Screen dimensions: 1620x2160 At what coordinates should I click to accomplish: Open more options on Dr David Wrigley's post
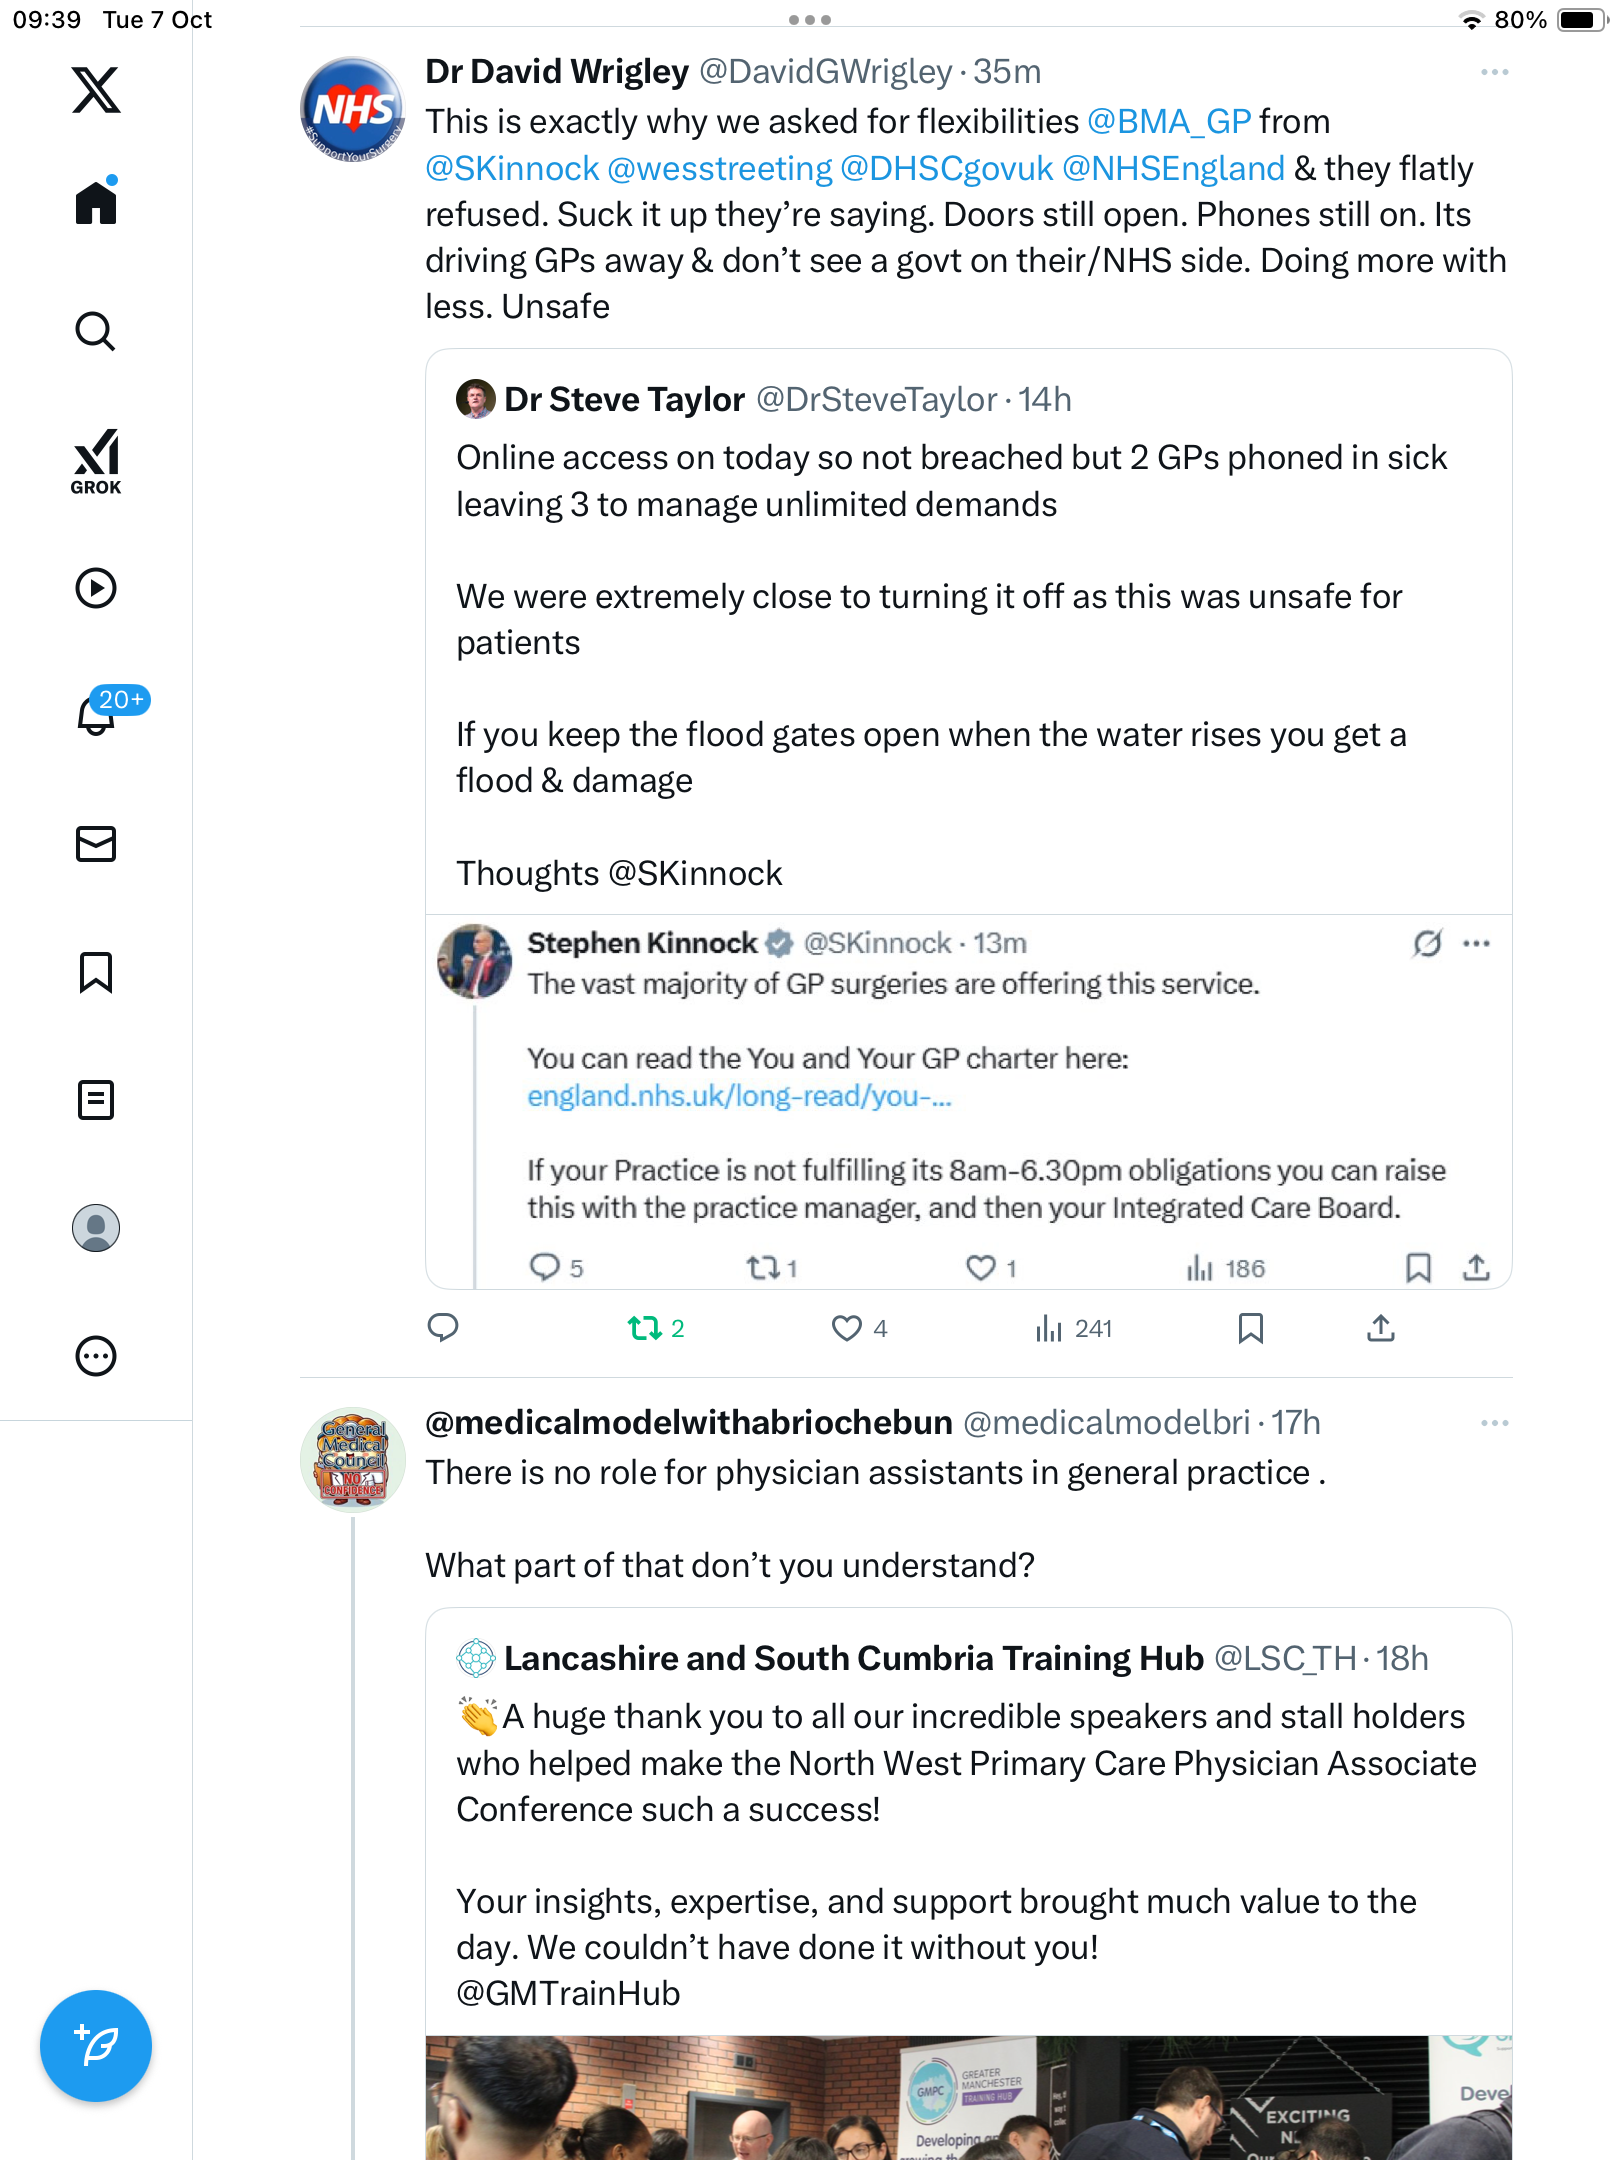[x=1494, y=72]
